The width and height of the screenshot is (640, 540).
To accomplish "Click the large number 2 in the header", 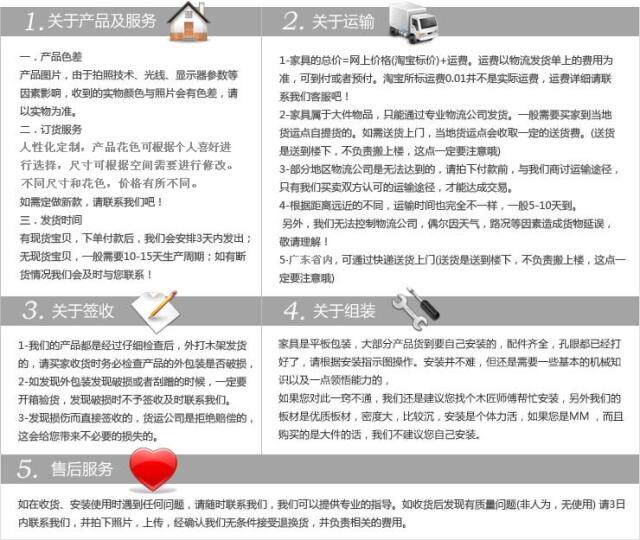I will pyautogui.click(x=293, y=23).
